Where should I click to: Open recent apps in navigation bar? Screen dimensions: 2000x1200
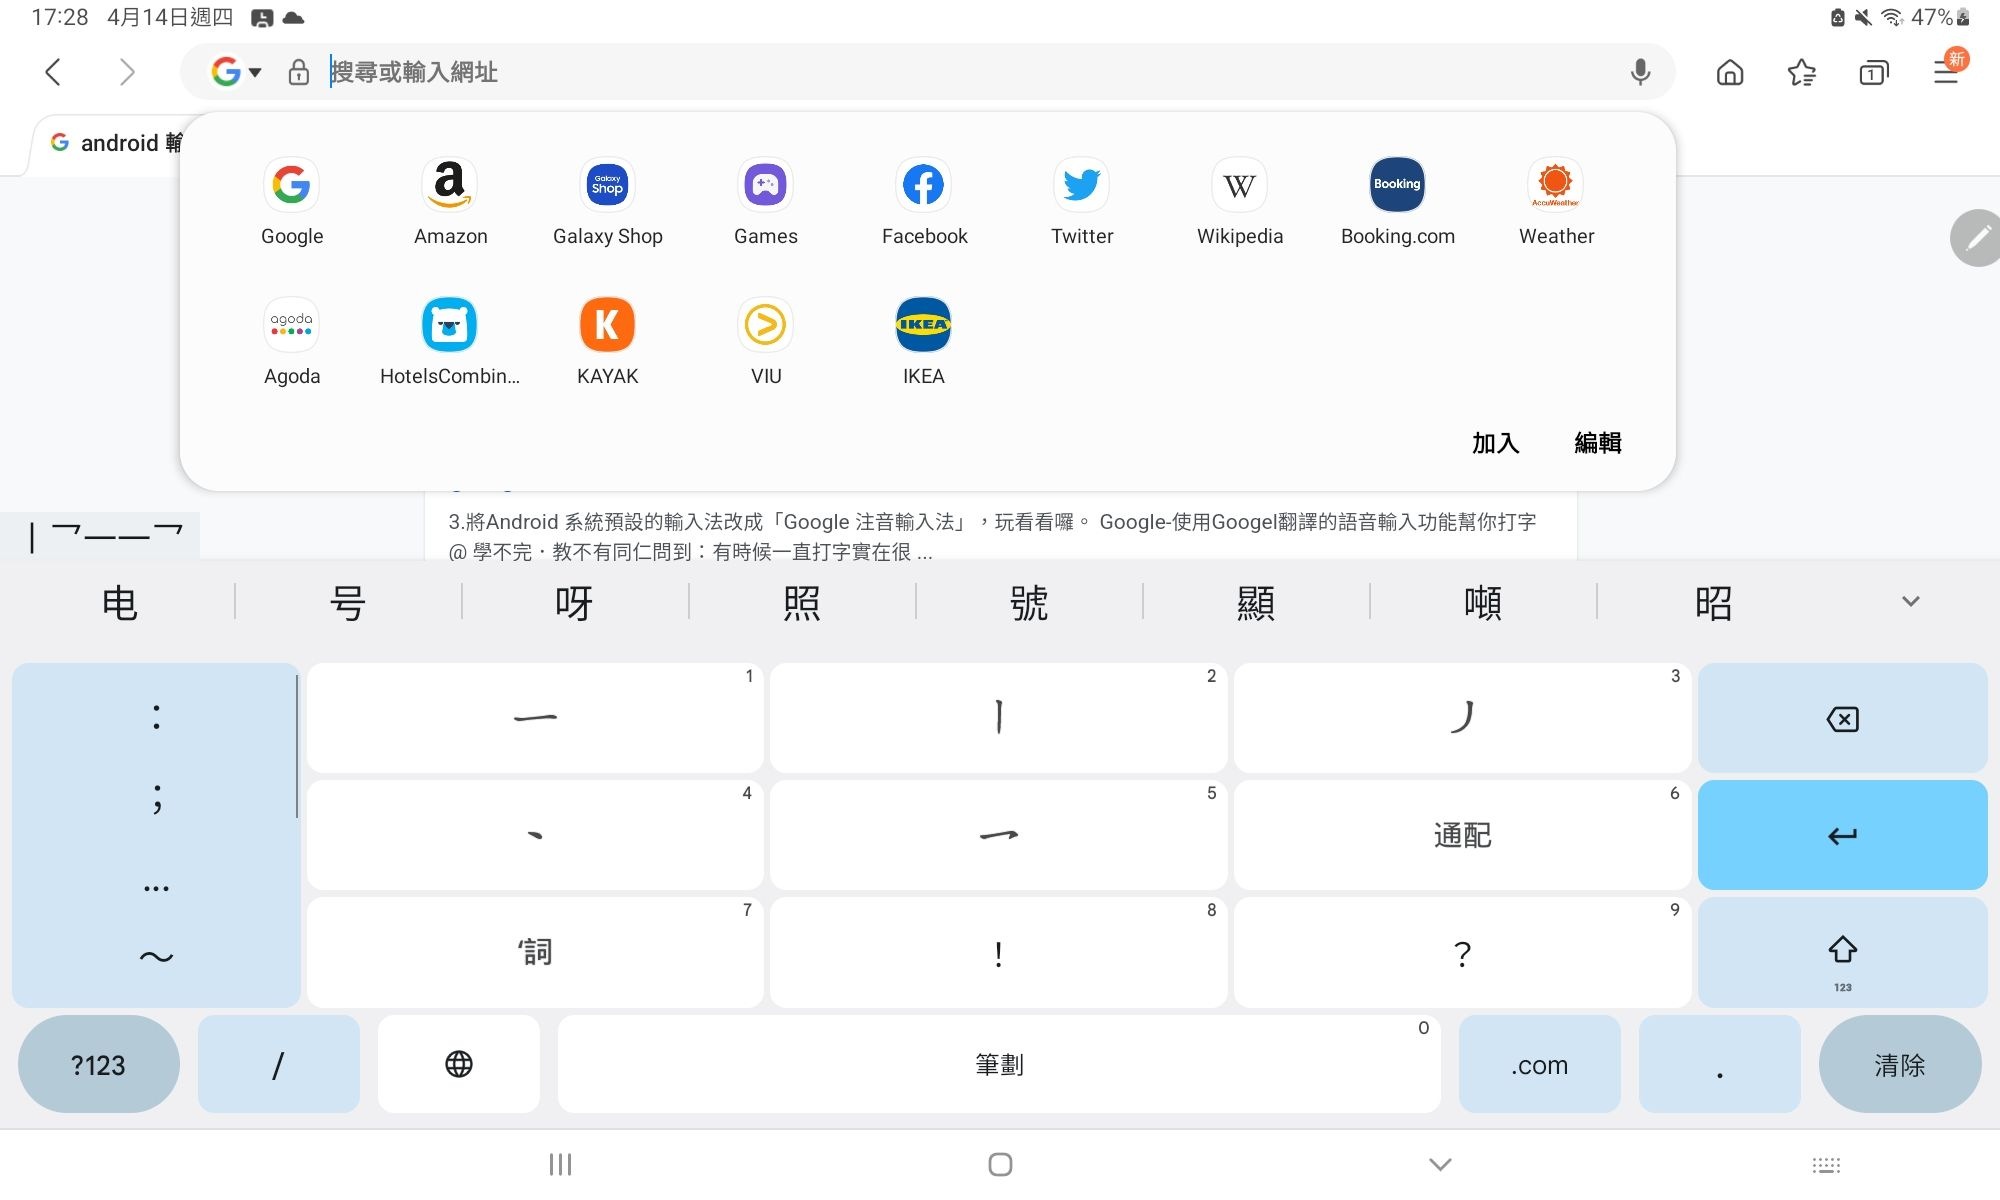(560, 1164)
